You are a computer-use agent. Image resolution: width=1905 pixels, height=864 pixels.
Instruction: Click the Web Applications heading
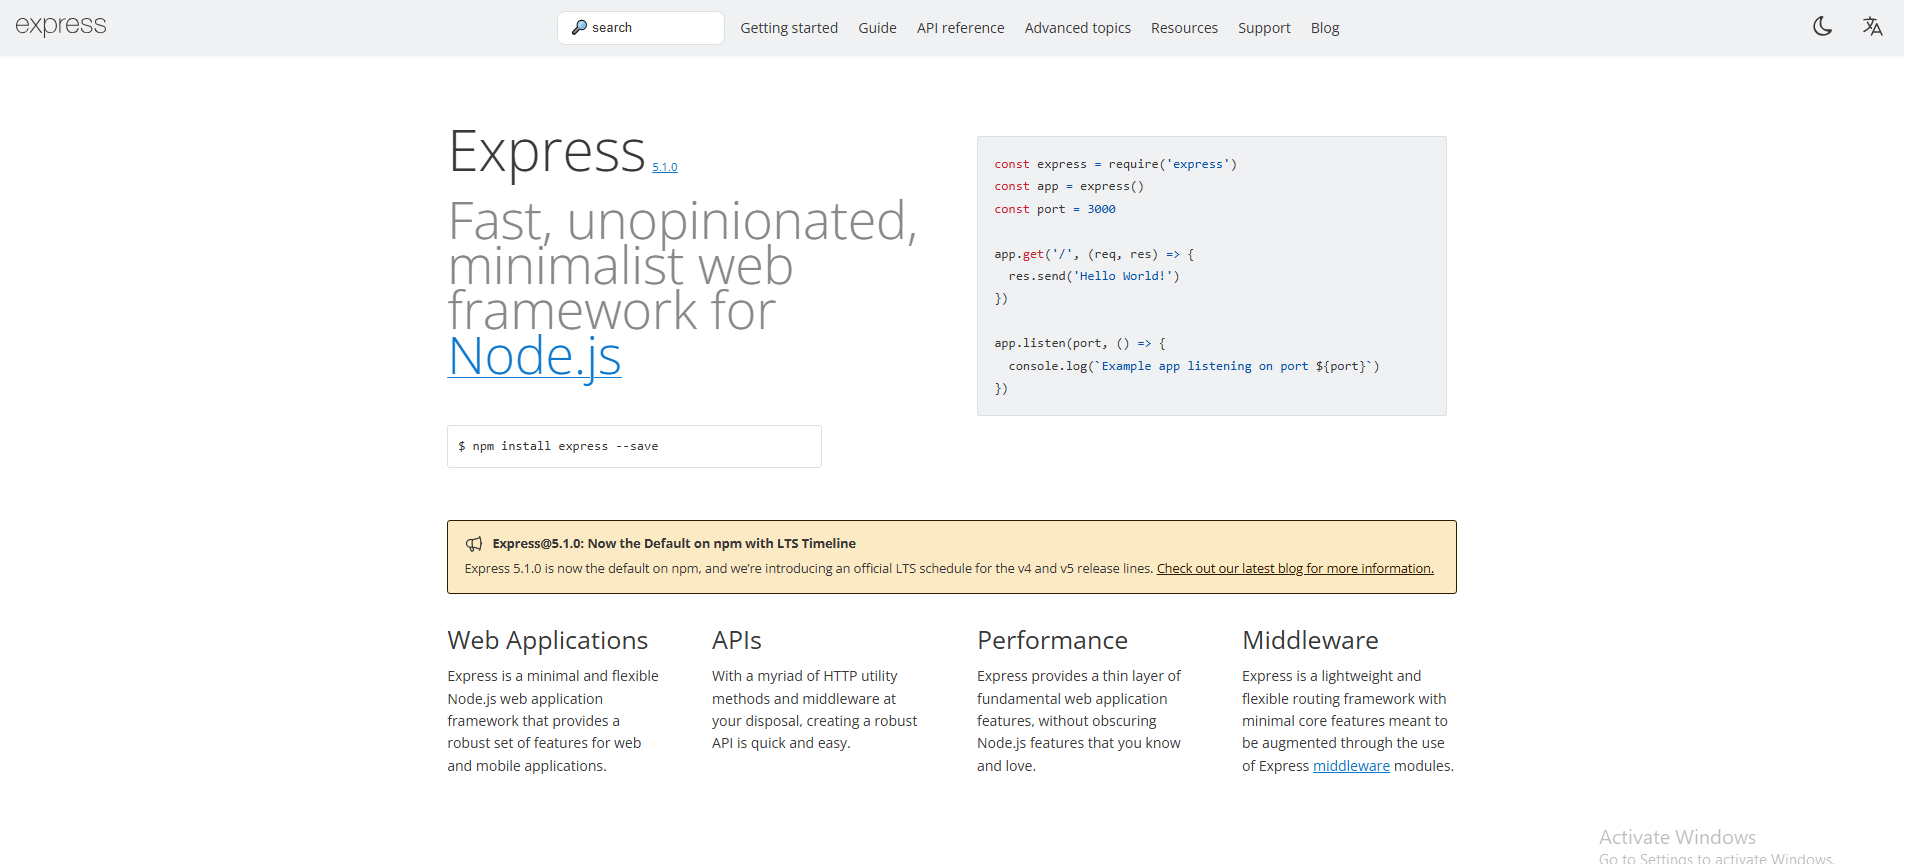click(548, 640)
